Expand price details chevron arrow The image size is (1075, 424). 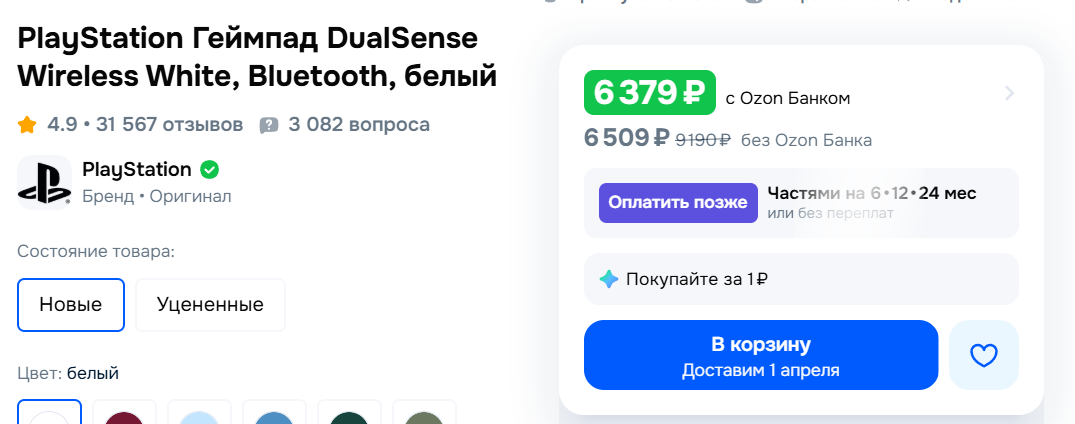pyautogui.click(x=1009, y=94)
